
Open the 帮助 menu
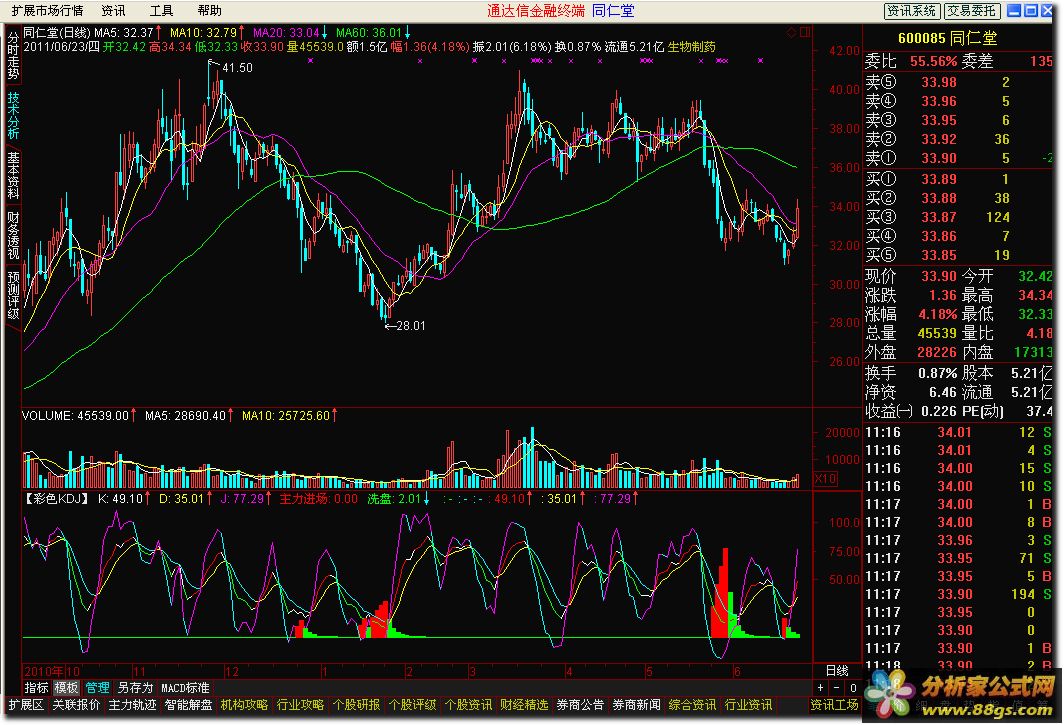210,11
